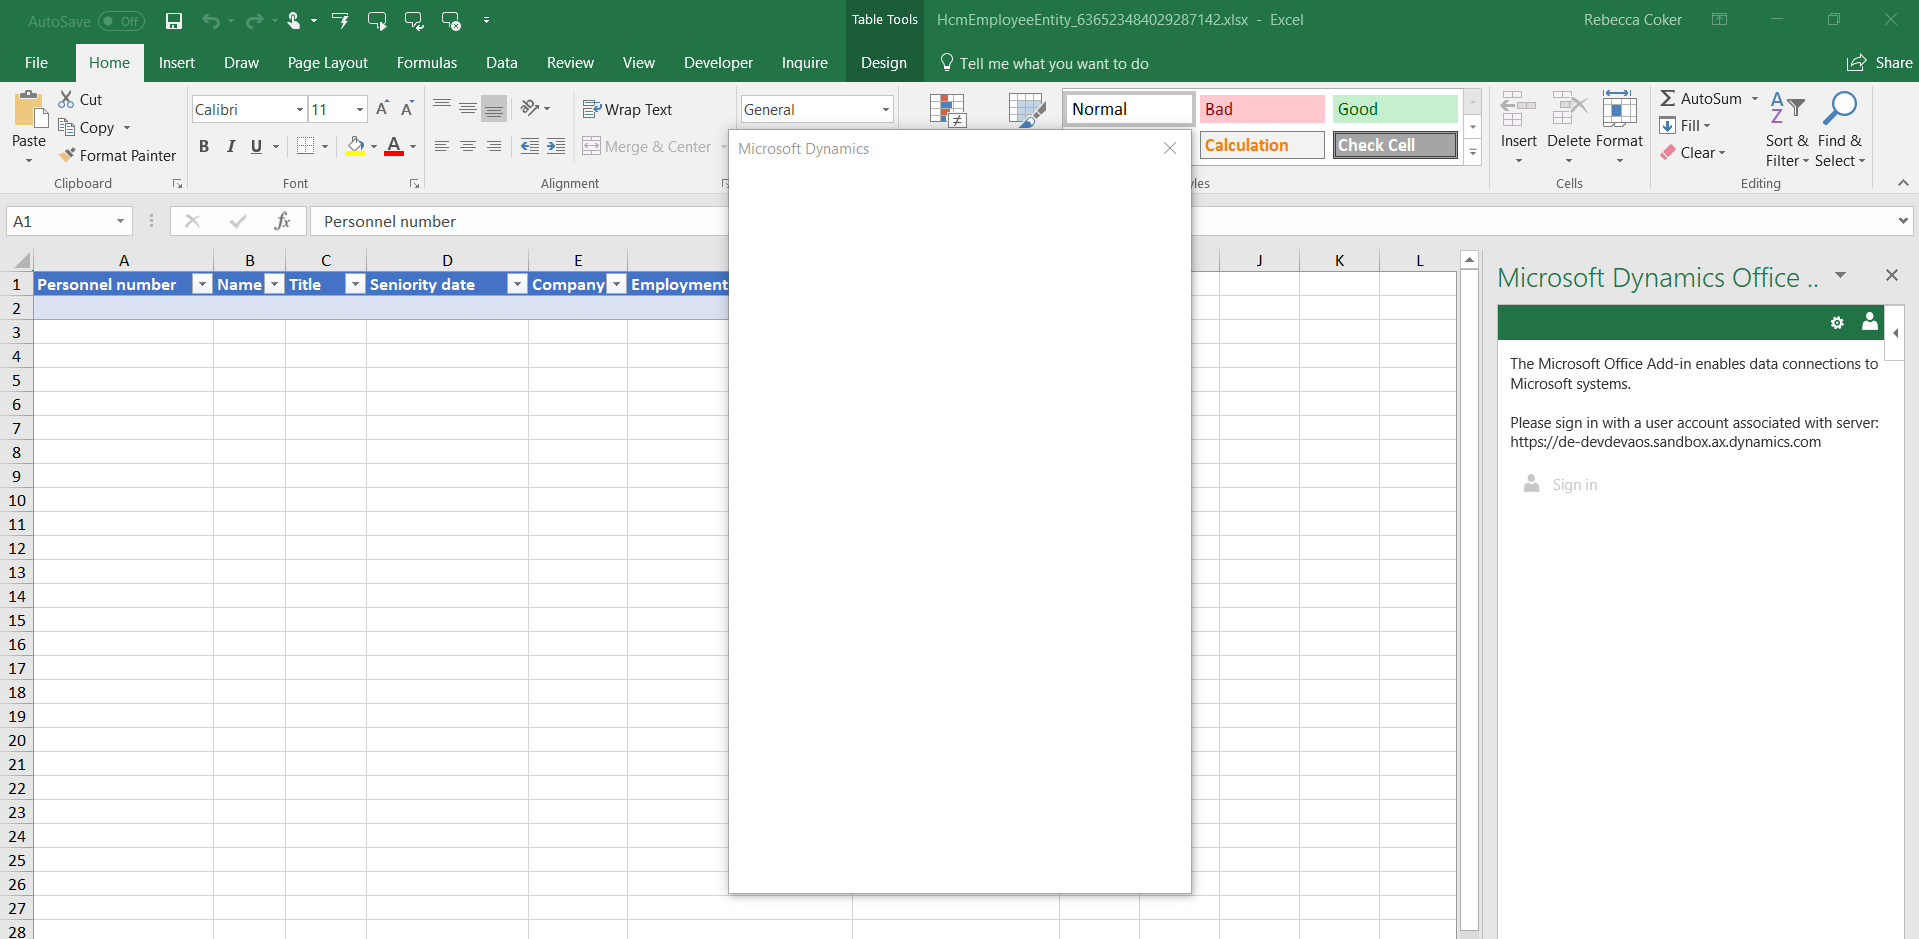Click the Orientation text angle icon
1919x939 pixels.
coord(530,108)
